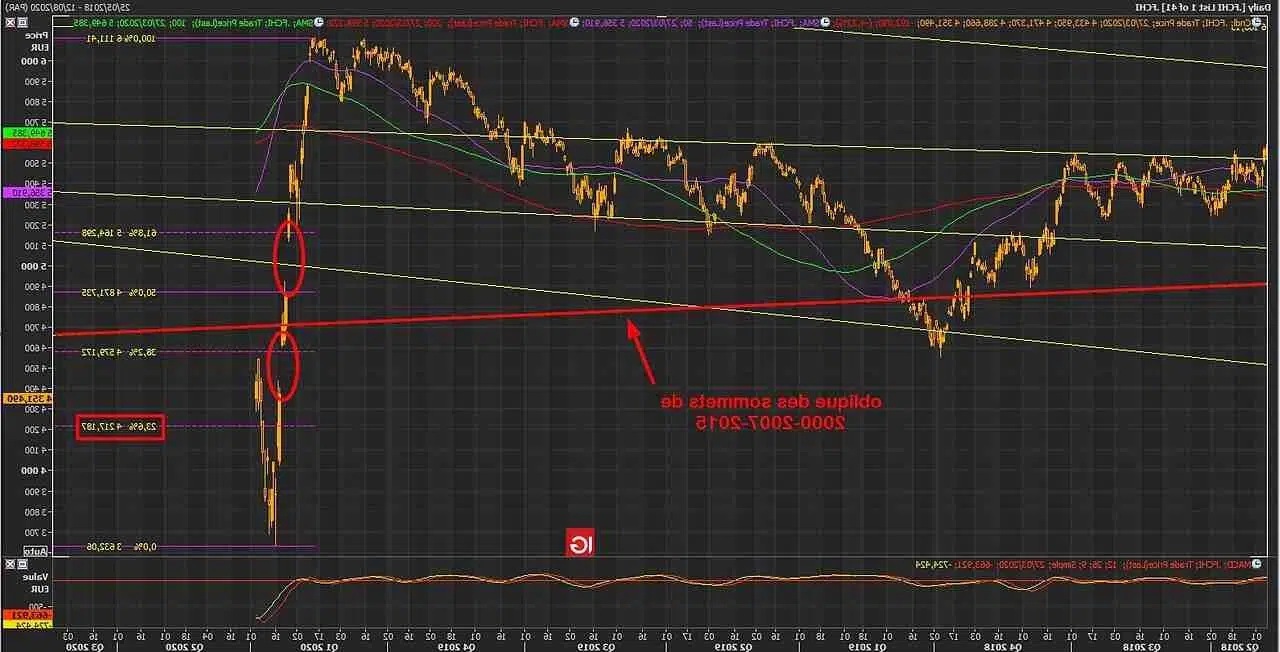Click the purple 5 356,910 price axis tag
Image resolution: width=1280 pixels, height=652 pixels.
(x=26, y=191)
